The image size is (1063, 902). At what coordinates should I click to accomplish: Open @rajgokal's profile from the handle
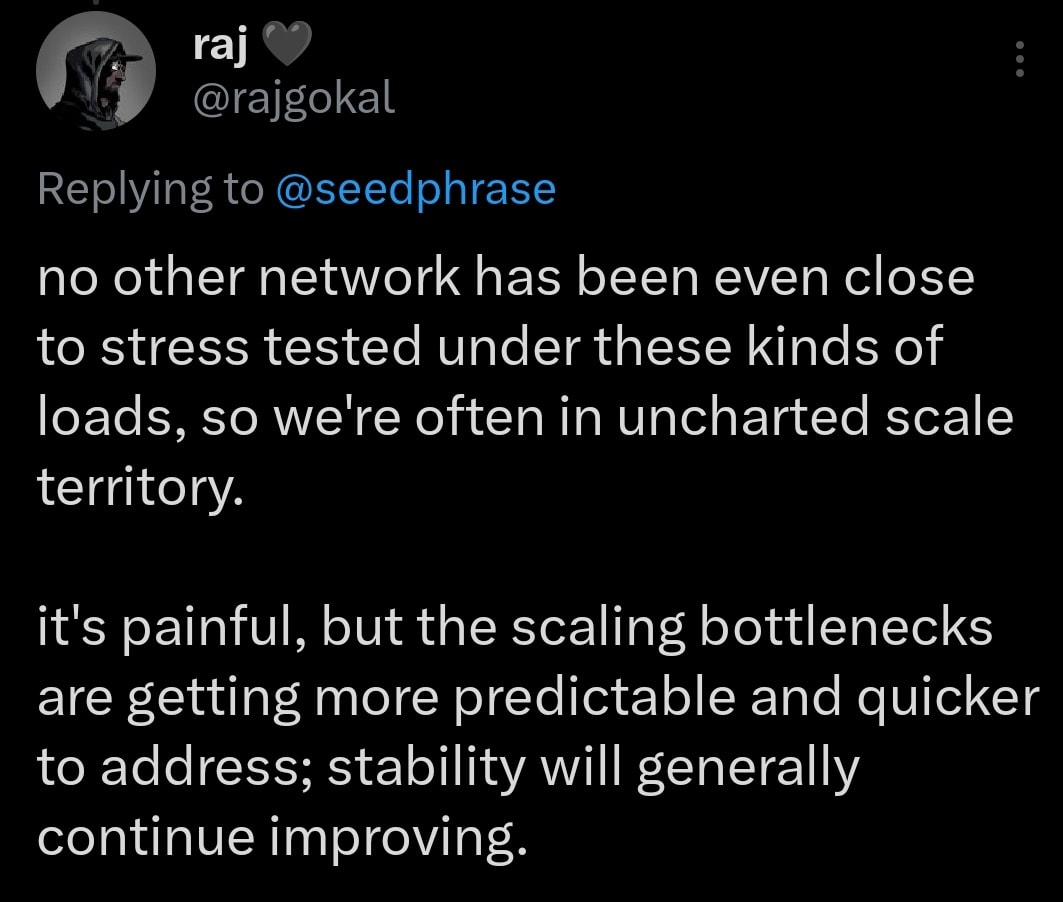[x=295, y=98]
